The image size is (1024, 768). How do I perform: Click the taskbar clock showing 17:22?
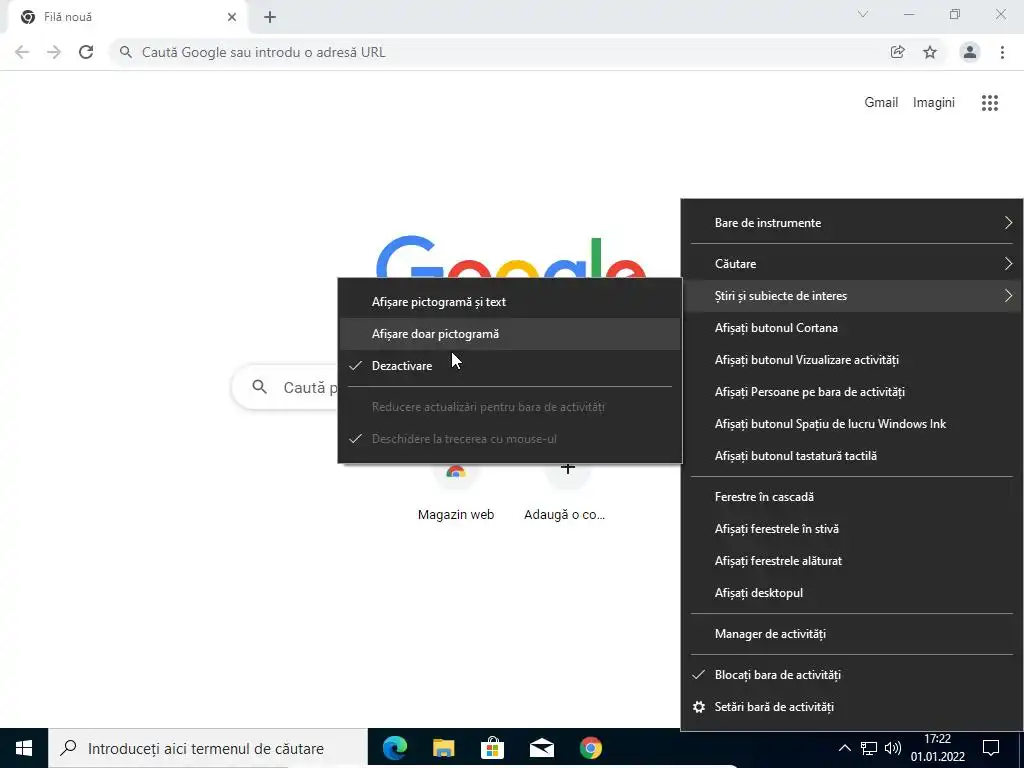click(938, 748)
